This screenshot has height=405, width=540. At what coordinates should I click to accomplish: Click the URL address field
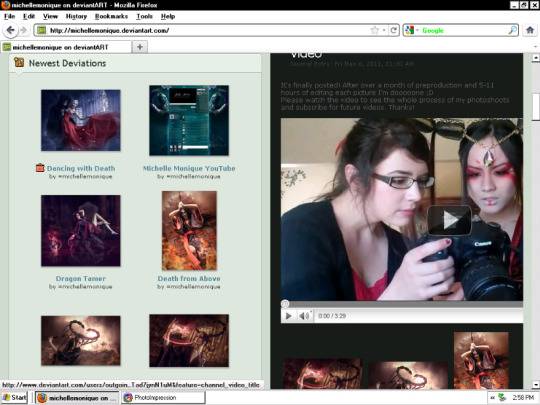(207, 30)
